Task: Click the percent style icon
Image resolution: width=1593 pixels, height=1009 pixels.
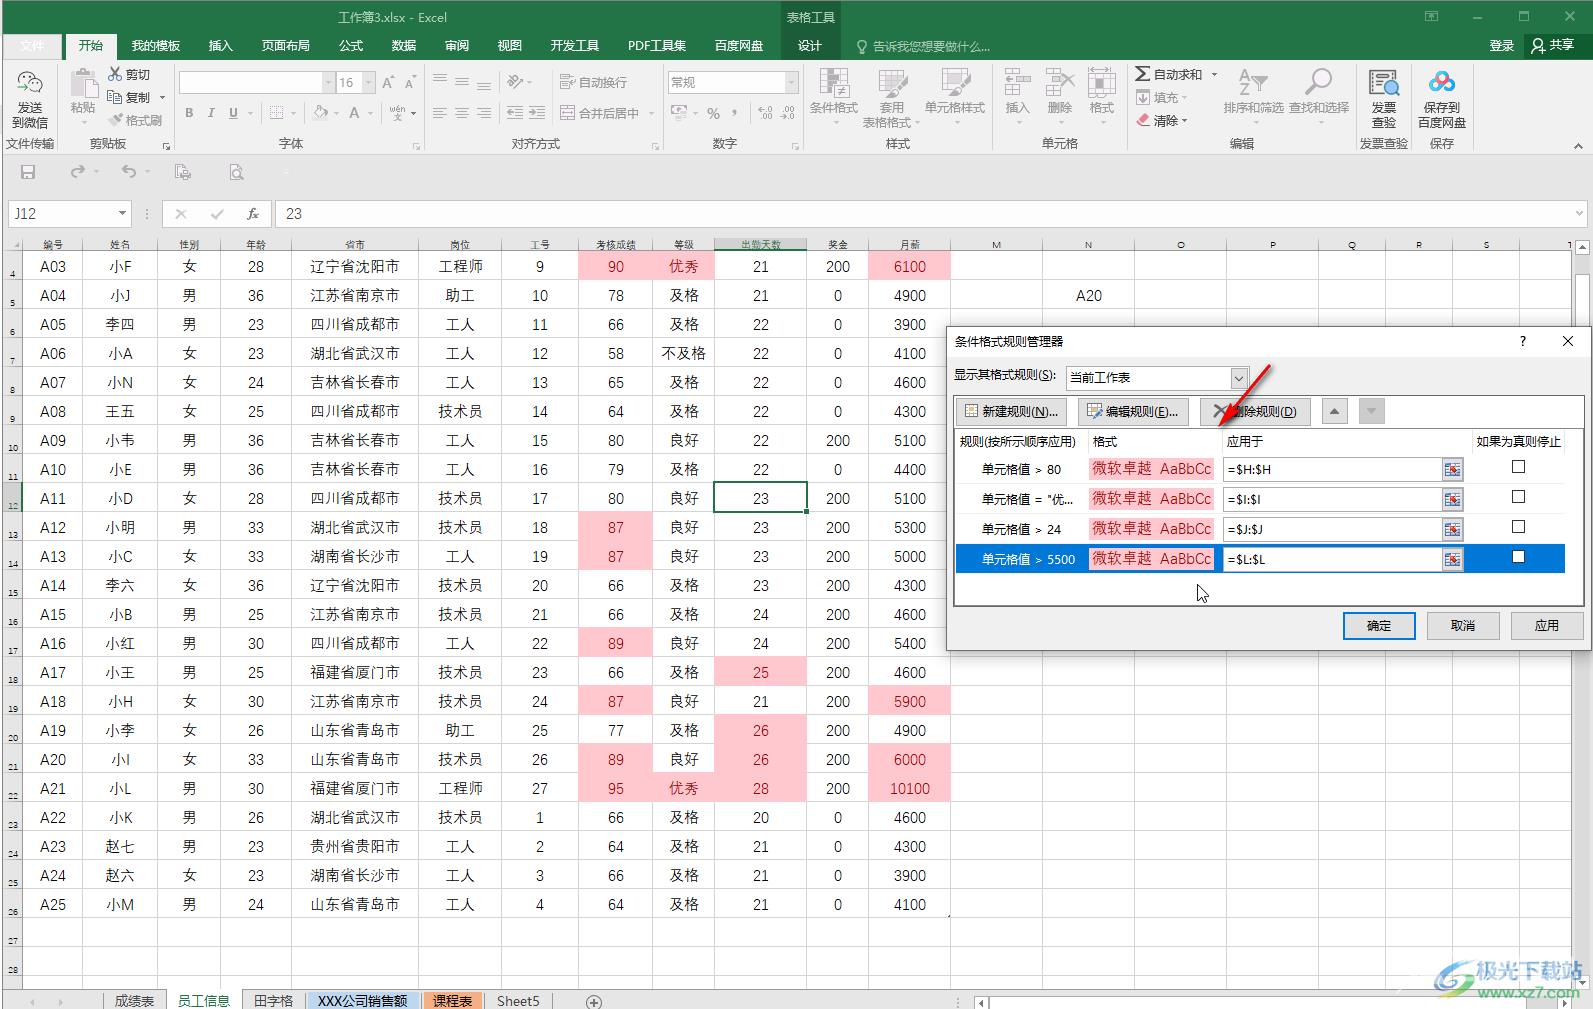Action: [x=713, y=113]
